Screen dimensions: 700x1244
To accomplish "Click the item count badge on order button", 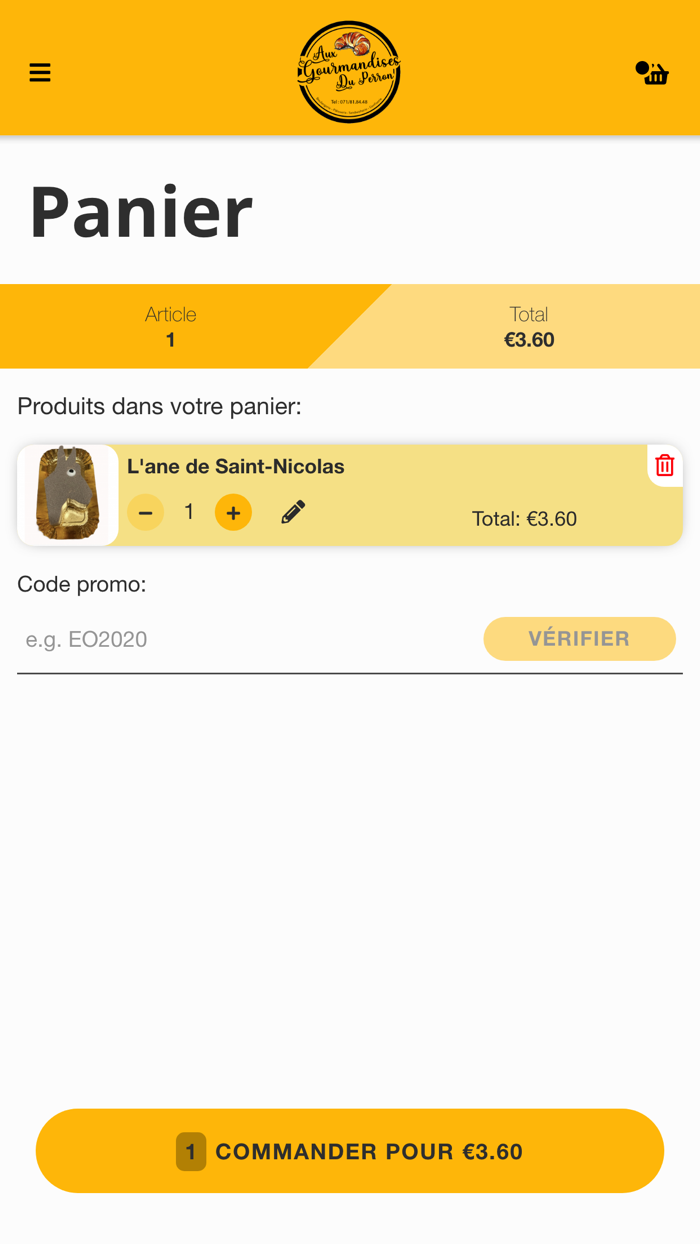I will 190,1151.
